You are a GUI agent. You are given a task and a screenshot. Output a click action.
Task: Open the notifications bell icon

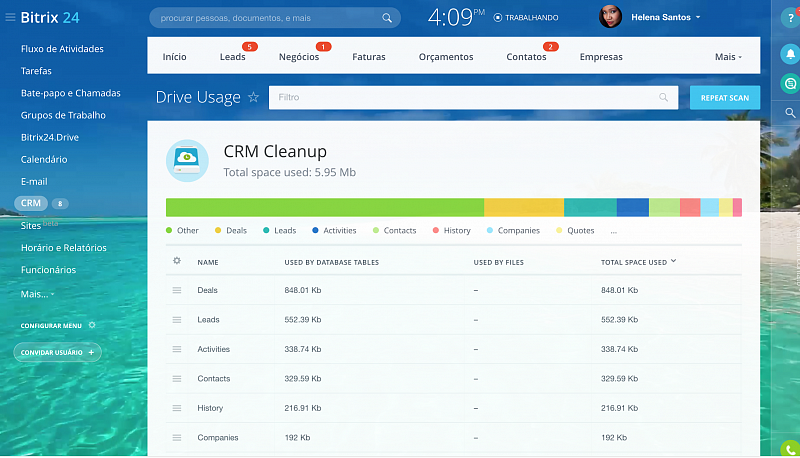(790, 54)
